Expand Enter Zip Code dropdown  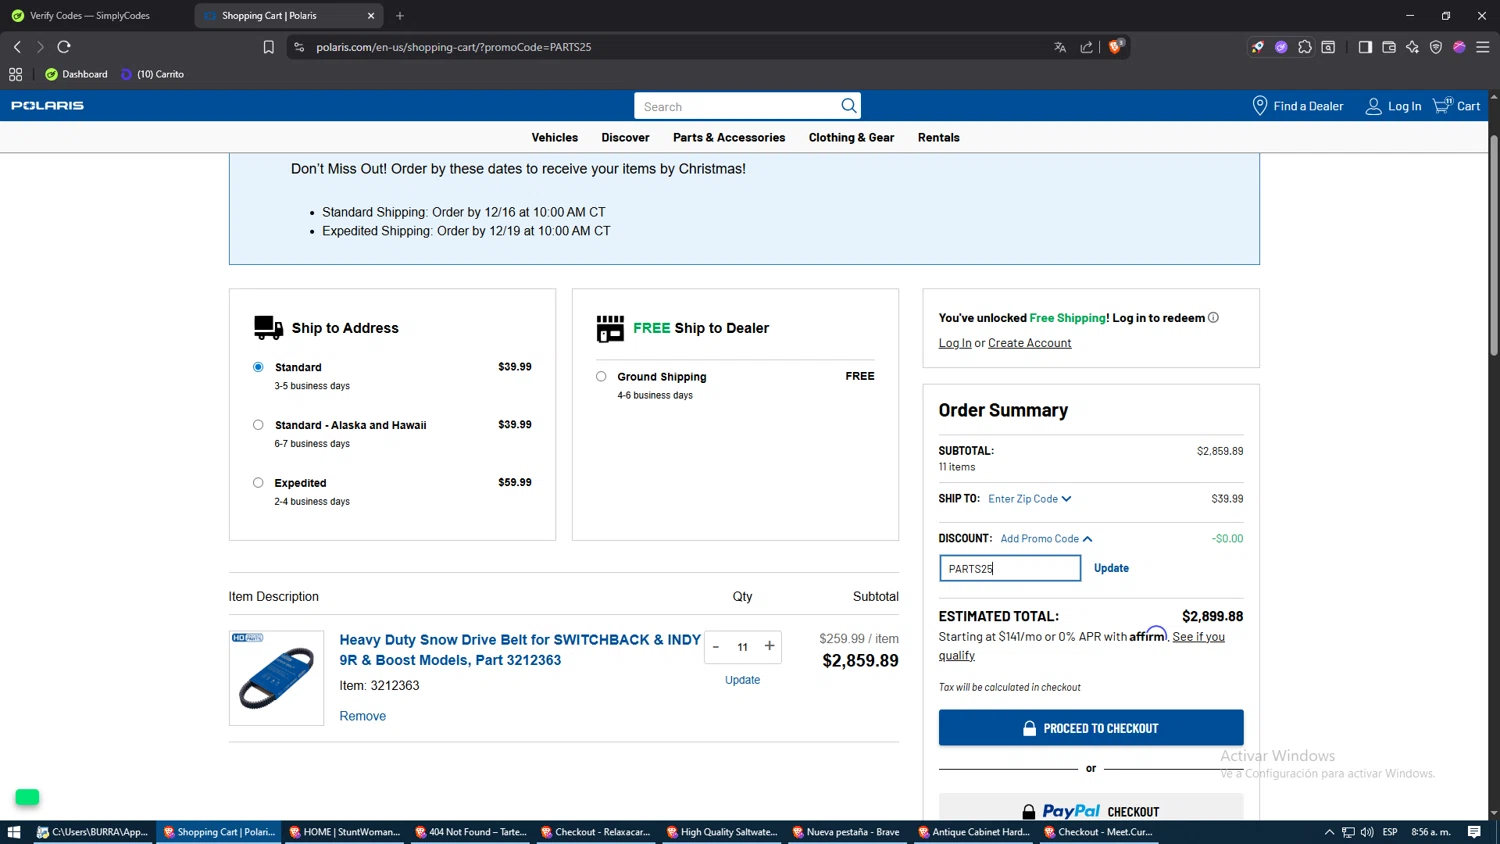pos(1029,499)
